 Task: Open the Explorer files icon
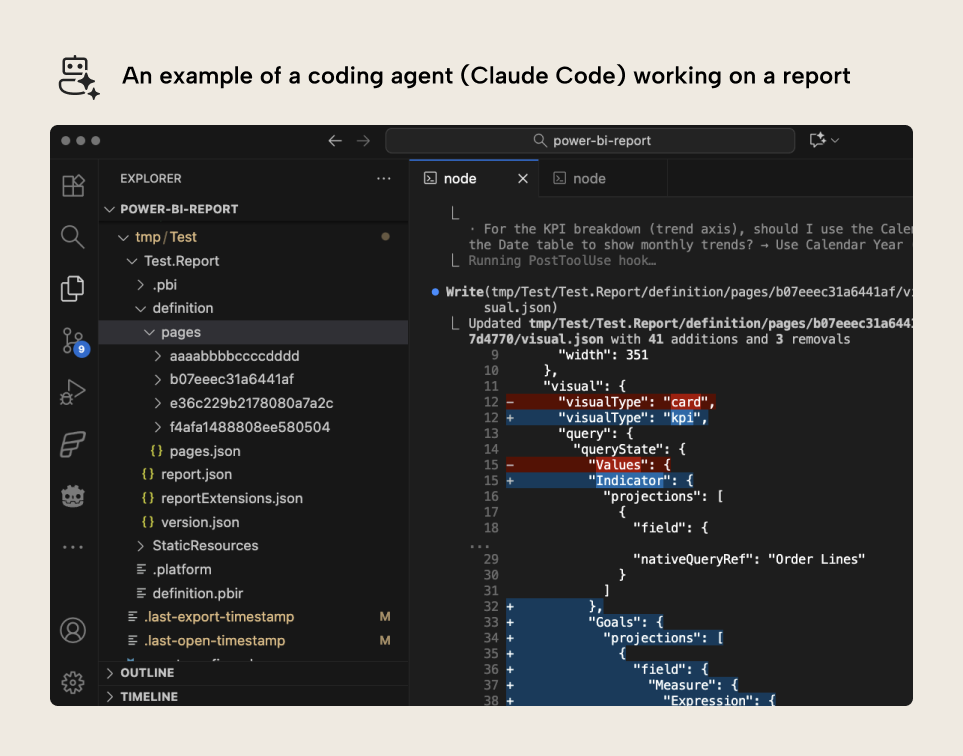[73, 289]
